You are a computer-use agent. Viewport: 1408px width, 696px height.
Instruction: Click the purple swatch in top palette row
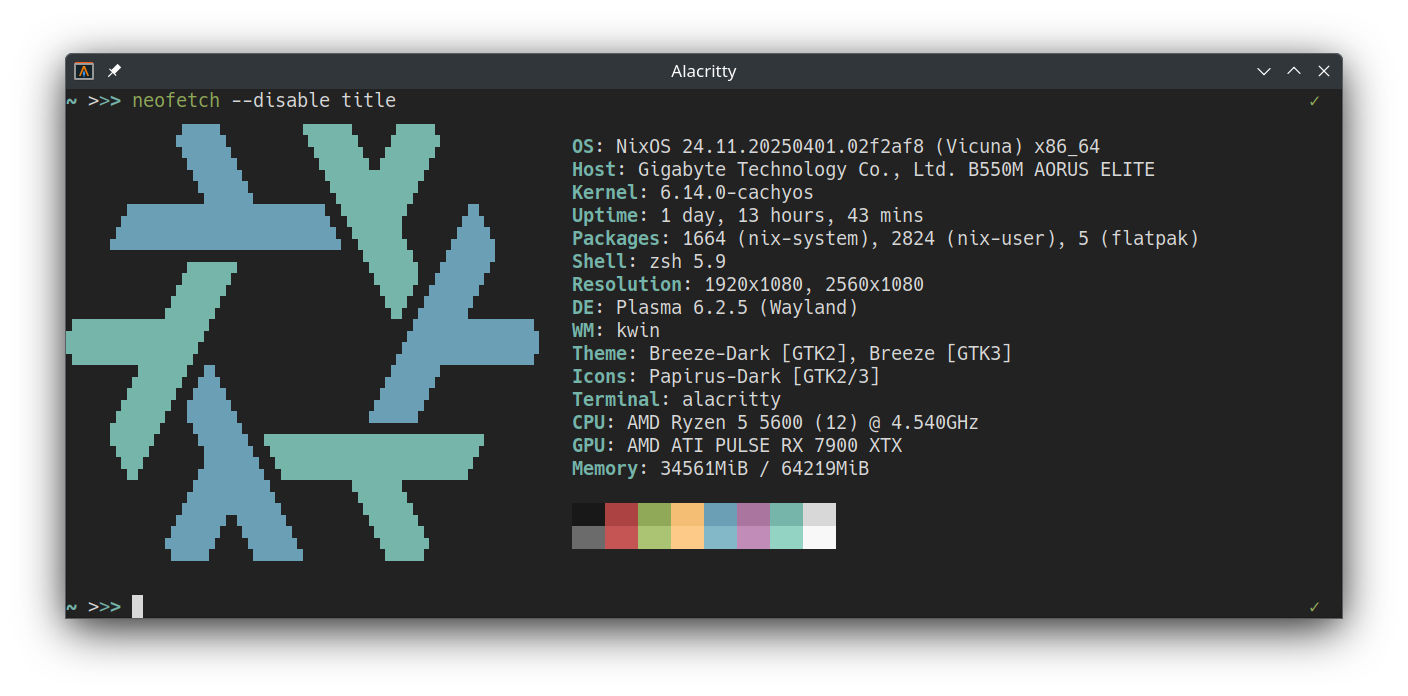[753, 514]
